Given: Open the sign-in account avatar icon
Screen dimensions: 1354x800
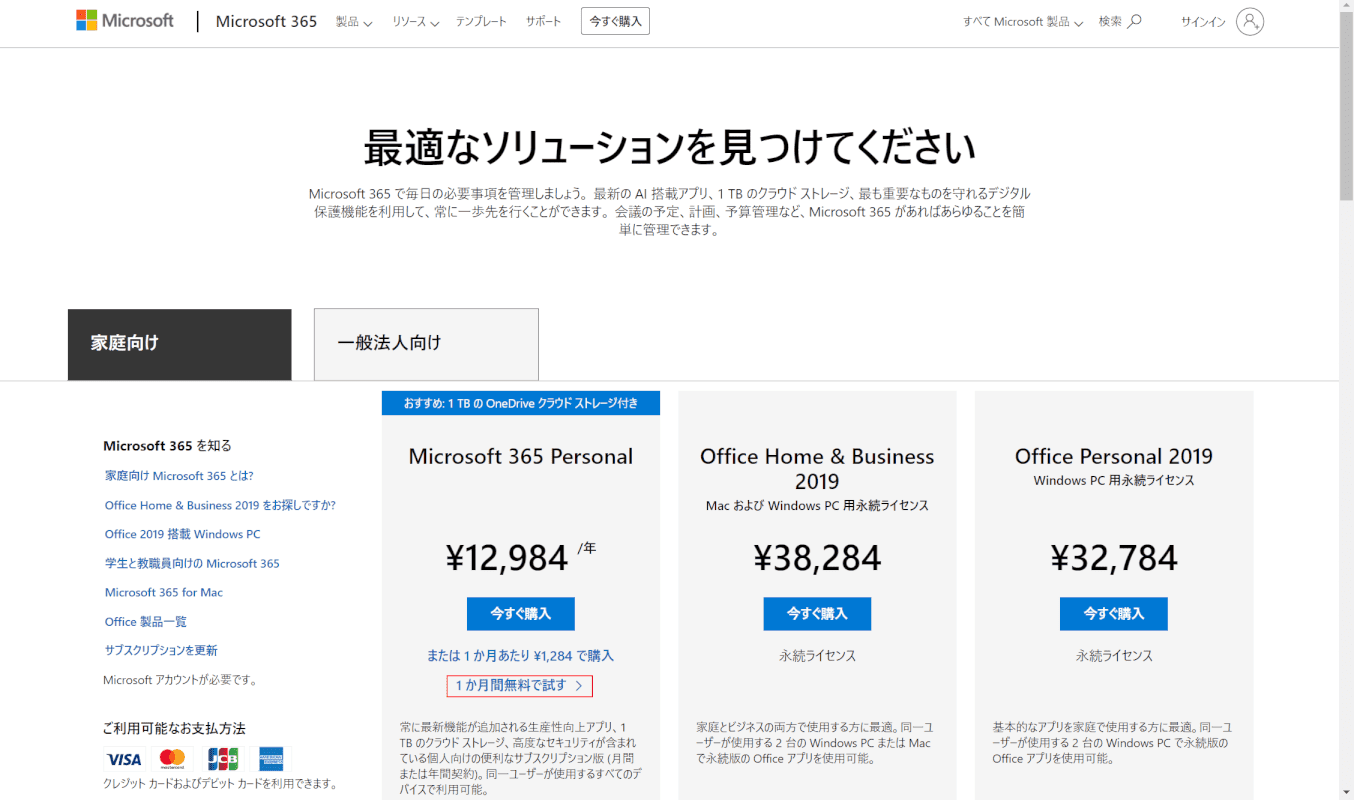Looking at the screenshot, I should pyautogui.click(x=1250, y=21).
